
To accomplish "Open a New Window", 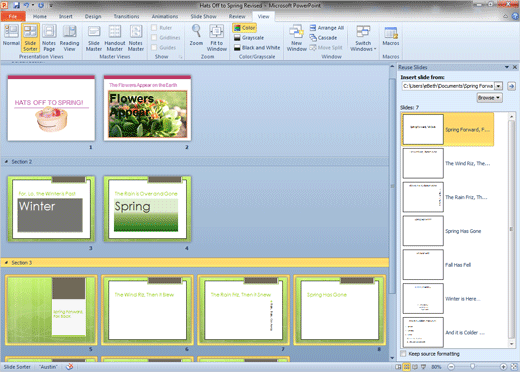I will pyautogui.click(x=296, y=38).
